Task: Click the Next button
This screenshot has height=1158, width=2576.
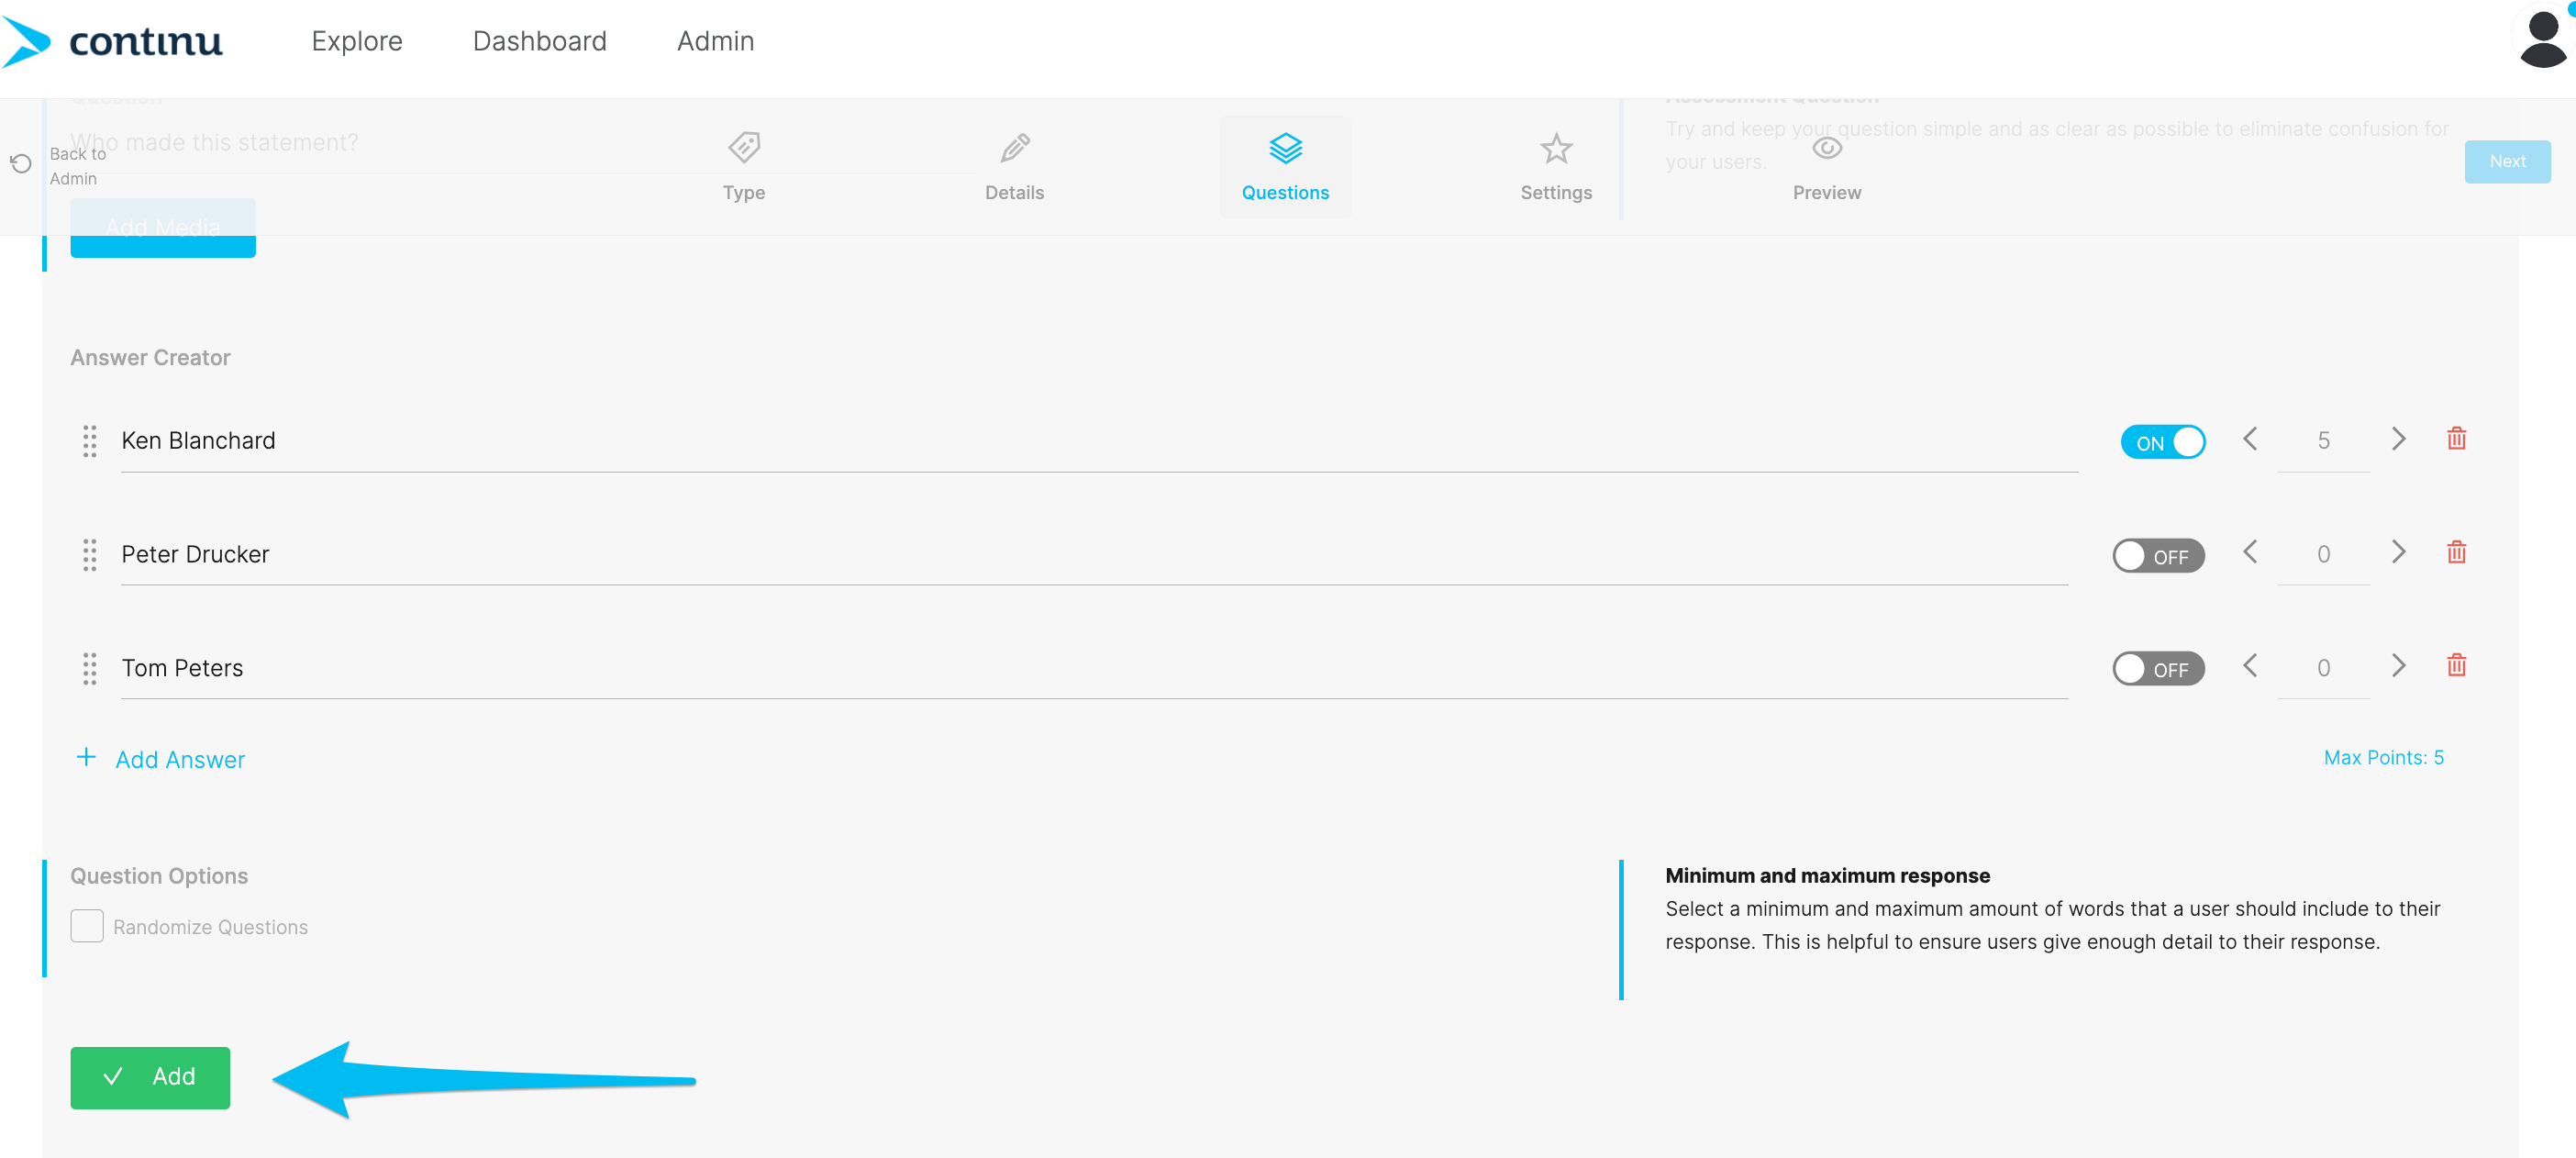Action: 2507,162
